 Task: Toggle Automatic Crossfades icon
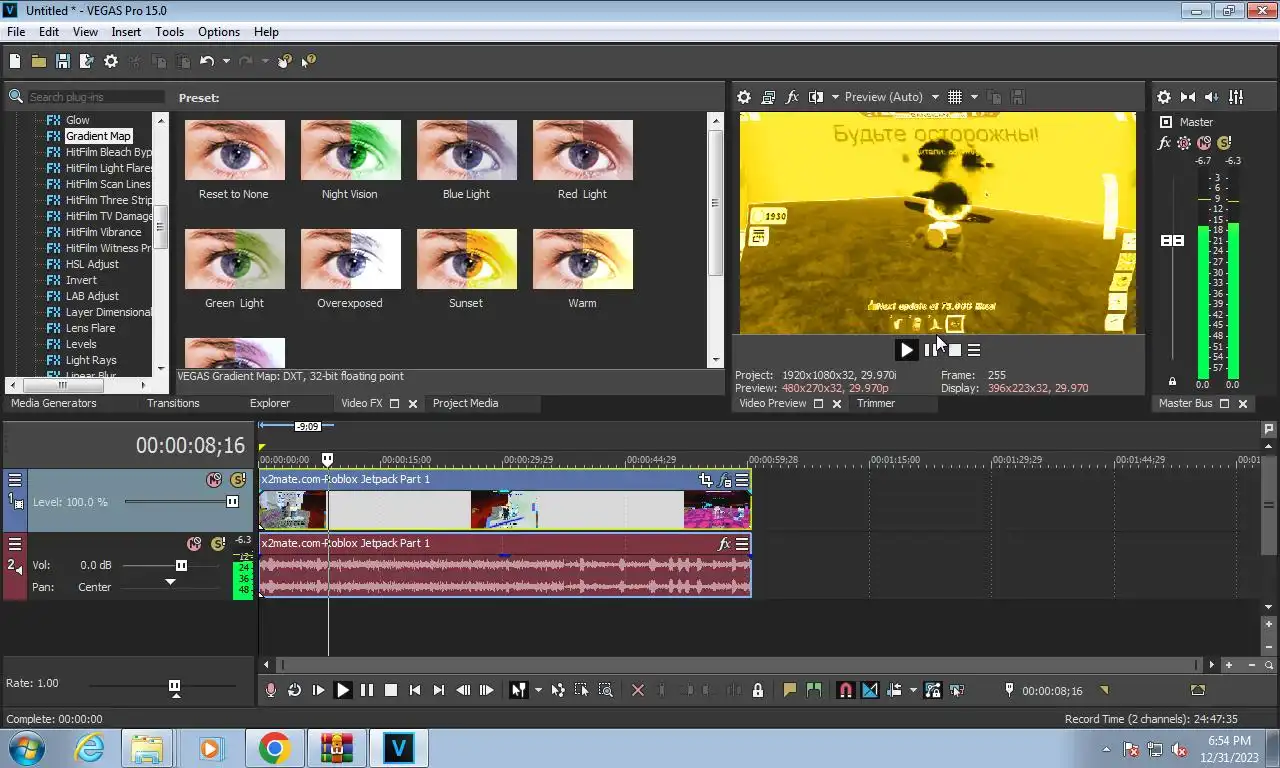tap(870, 690)
